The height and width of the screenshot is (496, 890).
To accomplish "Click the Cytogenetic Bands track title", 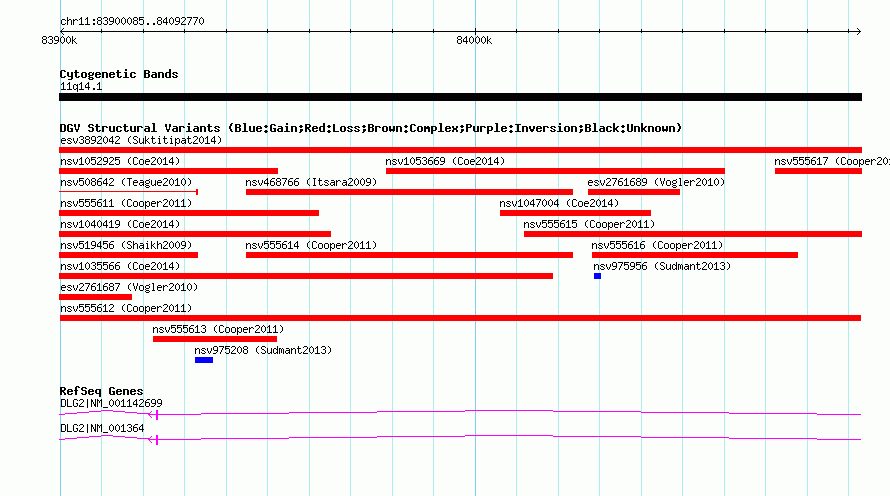I will click(x=119, y=74).
